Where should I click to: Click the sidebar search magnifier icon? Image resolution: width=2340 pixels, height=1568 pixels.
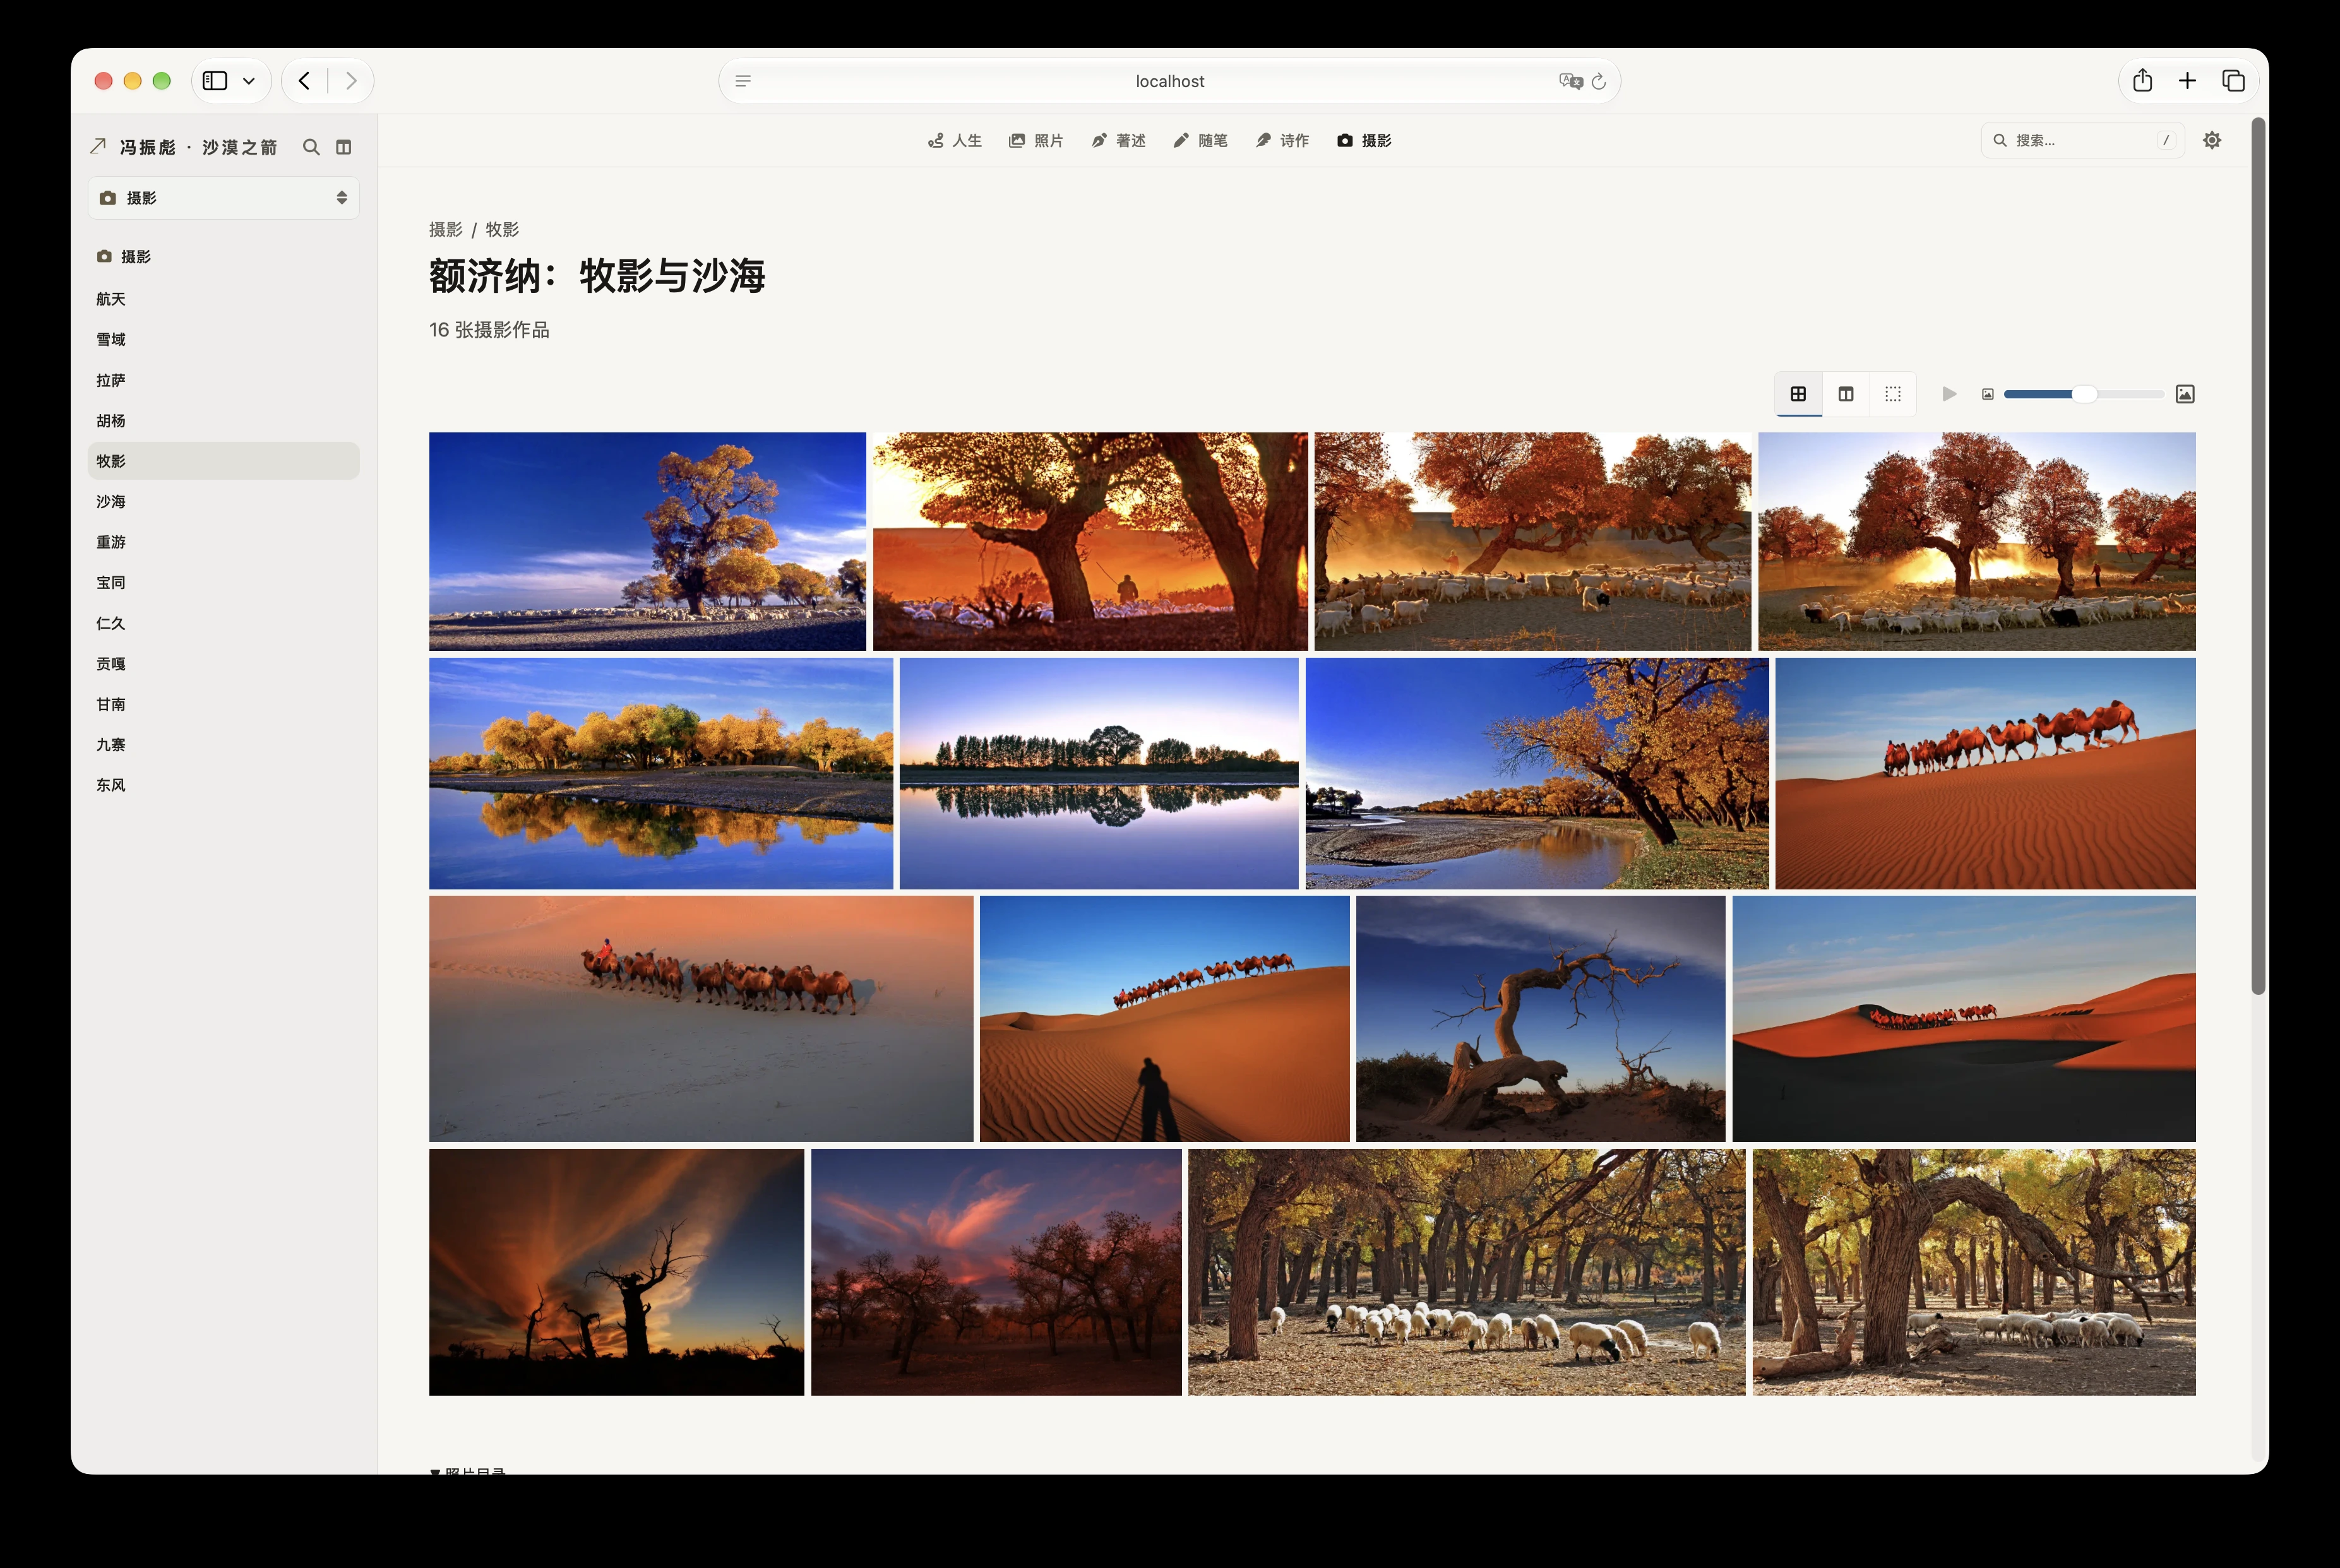pyautogui.click(x=311, y=147)
